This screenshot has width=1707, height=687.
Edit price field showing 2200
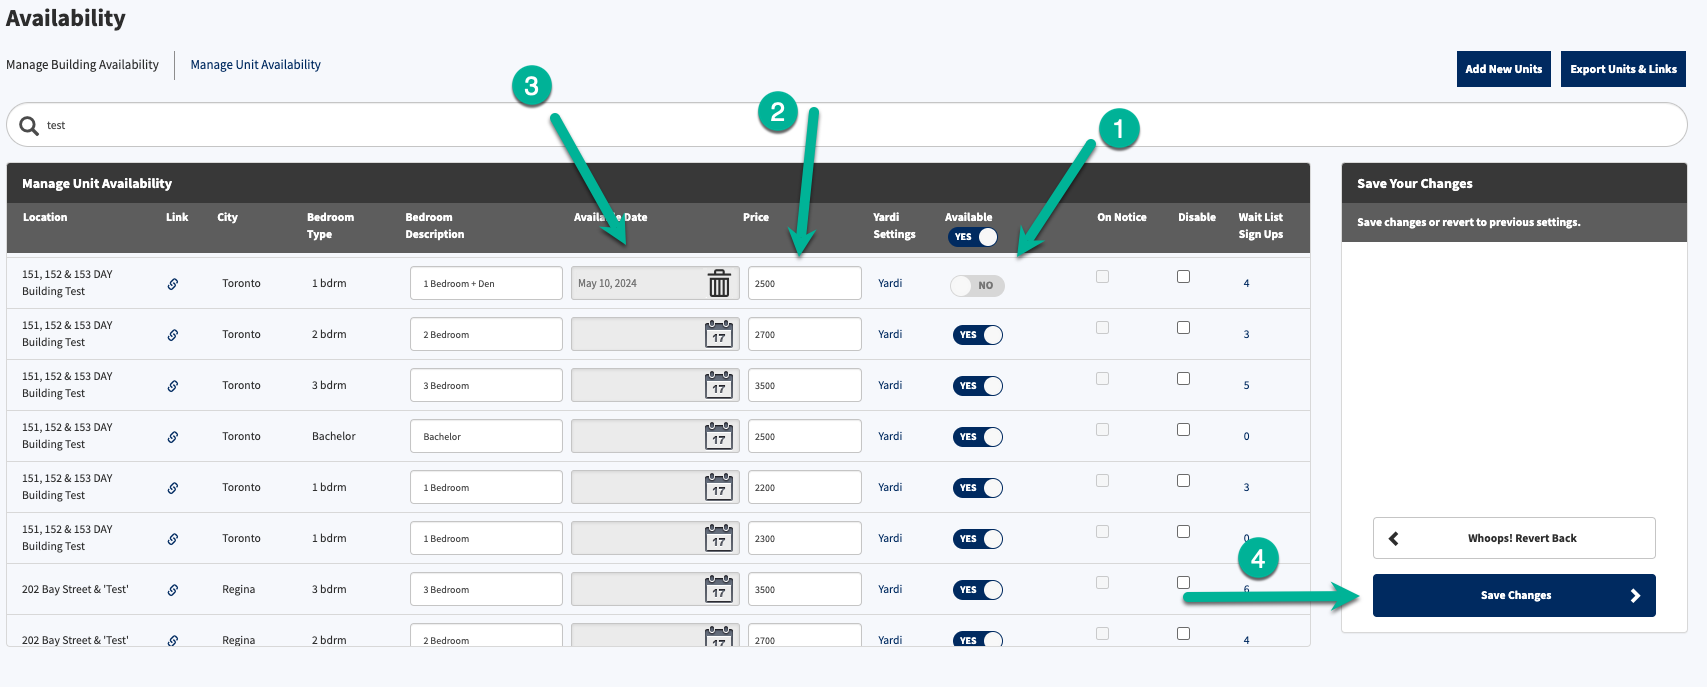pos(805,487)
